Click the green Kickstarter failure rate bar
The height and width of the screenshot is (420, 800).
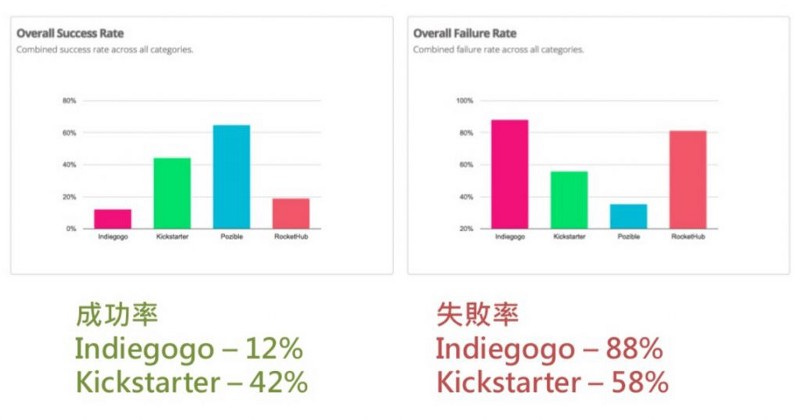(569, 200)
